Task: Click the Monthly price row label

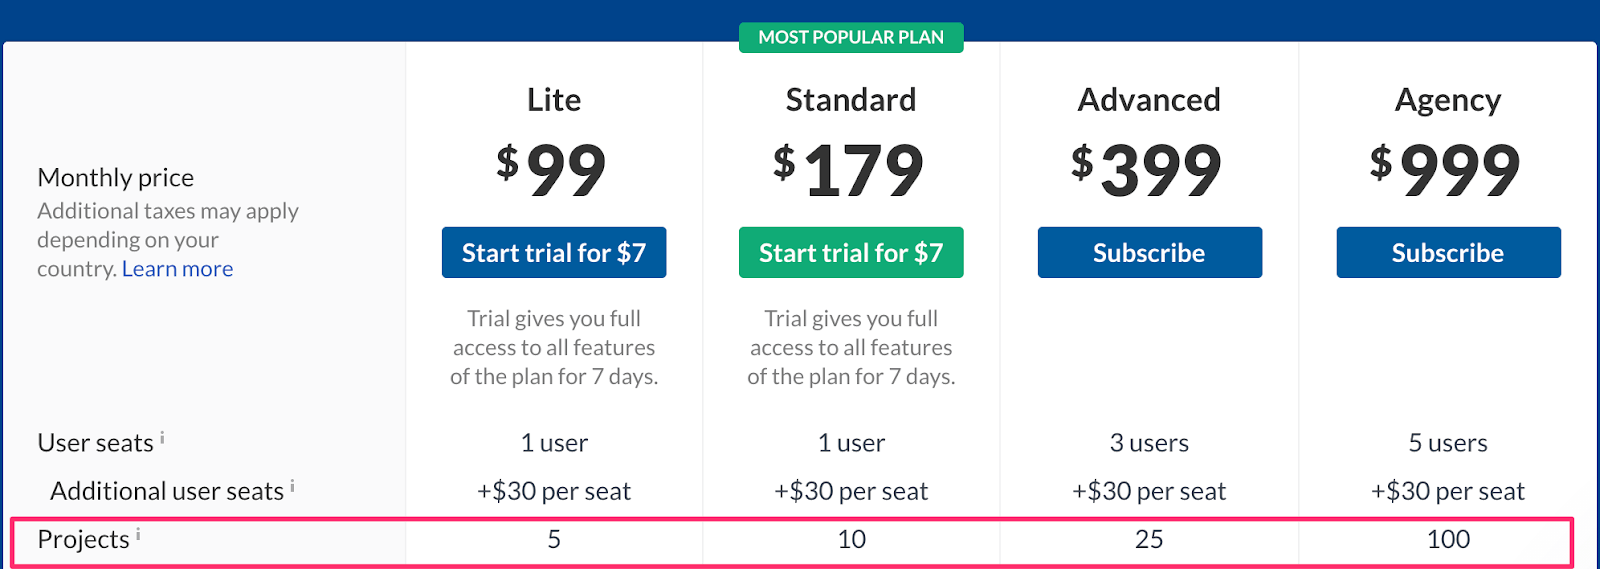Action: click(116, 178)
